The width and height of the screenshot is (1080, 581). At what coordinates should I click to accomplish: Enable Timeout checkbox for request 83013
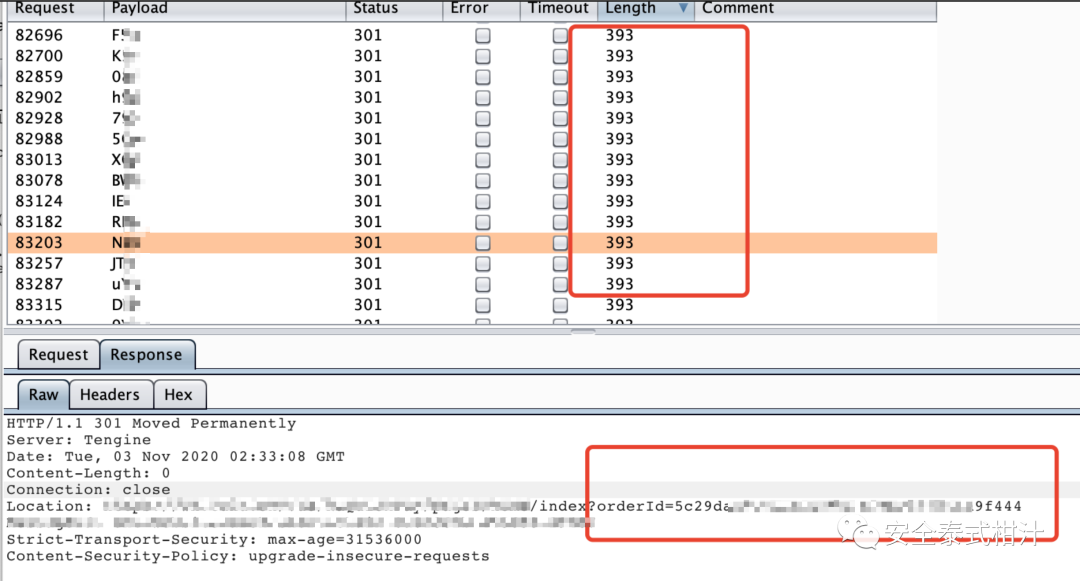pyautogui.click(x=560, y=160)
